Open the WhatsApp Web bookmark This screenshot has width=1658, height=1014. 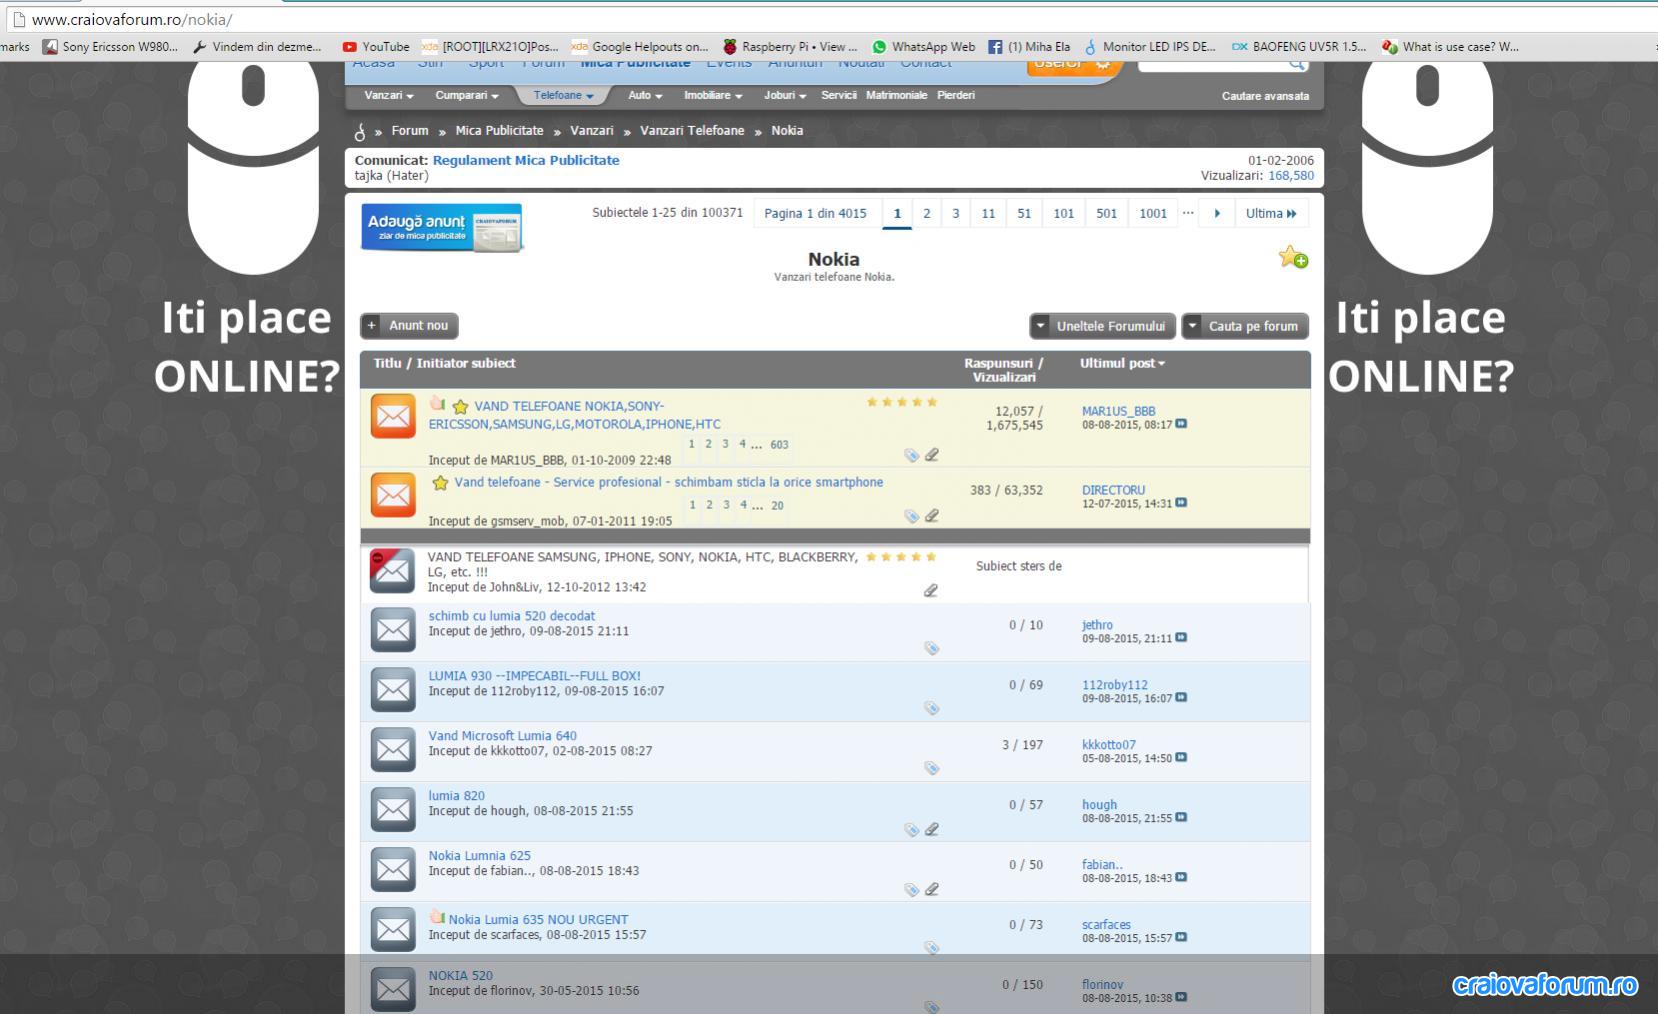click(x=923, y=46)
